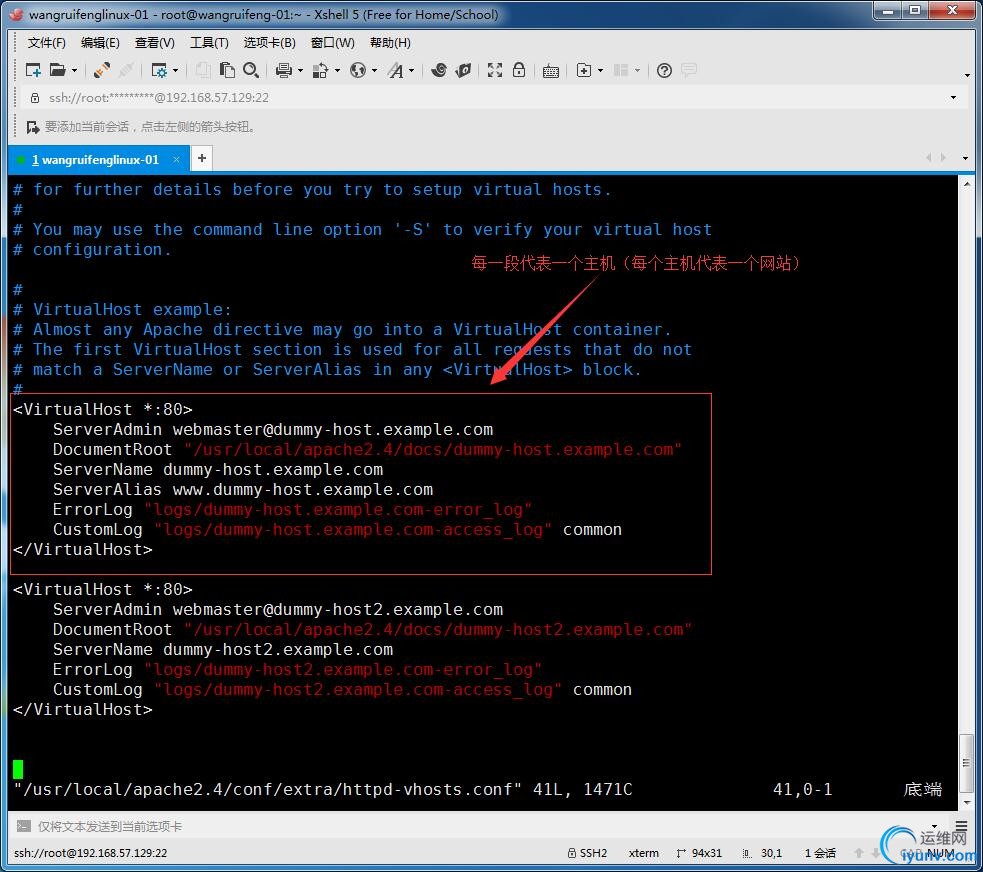Viewport: 983px width, 872px height.
Task: Open the 编辑(E) menu
Action: pyautogui.click(x=100, y=43)
